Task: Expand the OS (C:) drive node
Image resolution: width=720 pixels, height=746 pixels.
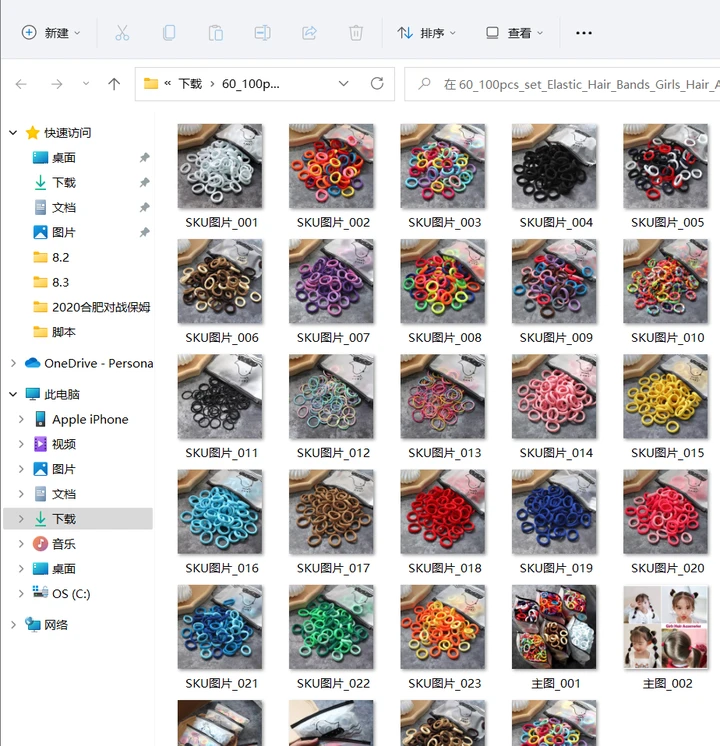Action: point(21,593)
